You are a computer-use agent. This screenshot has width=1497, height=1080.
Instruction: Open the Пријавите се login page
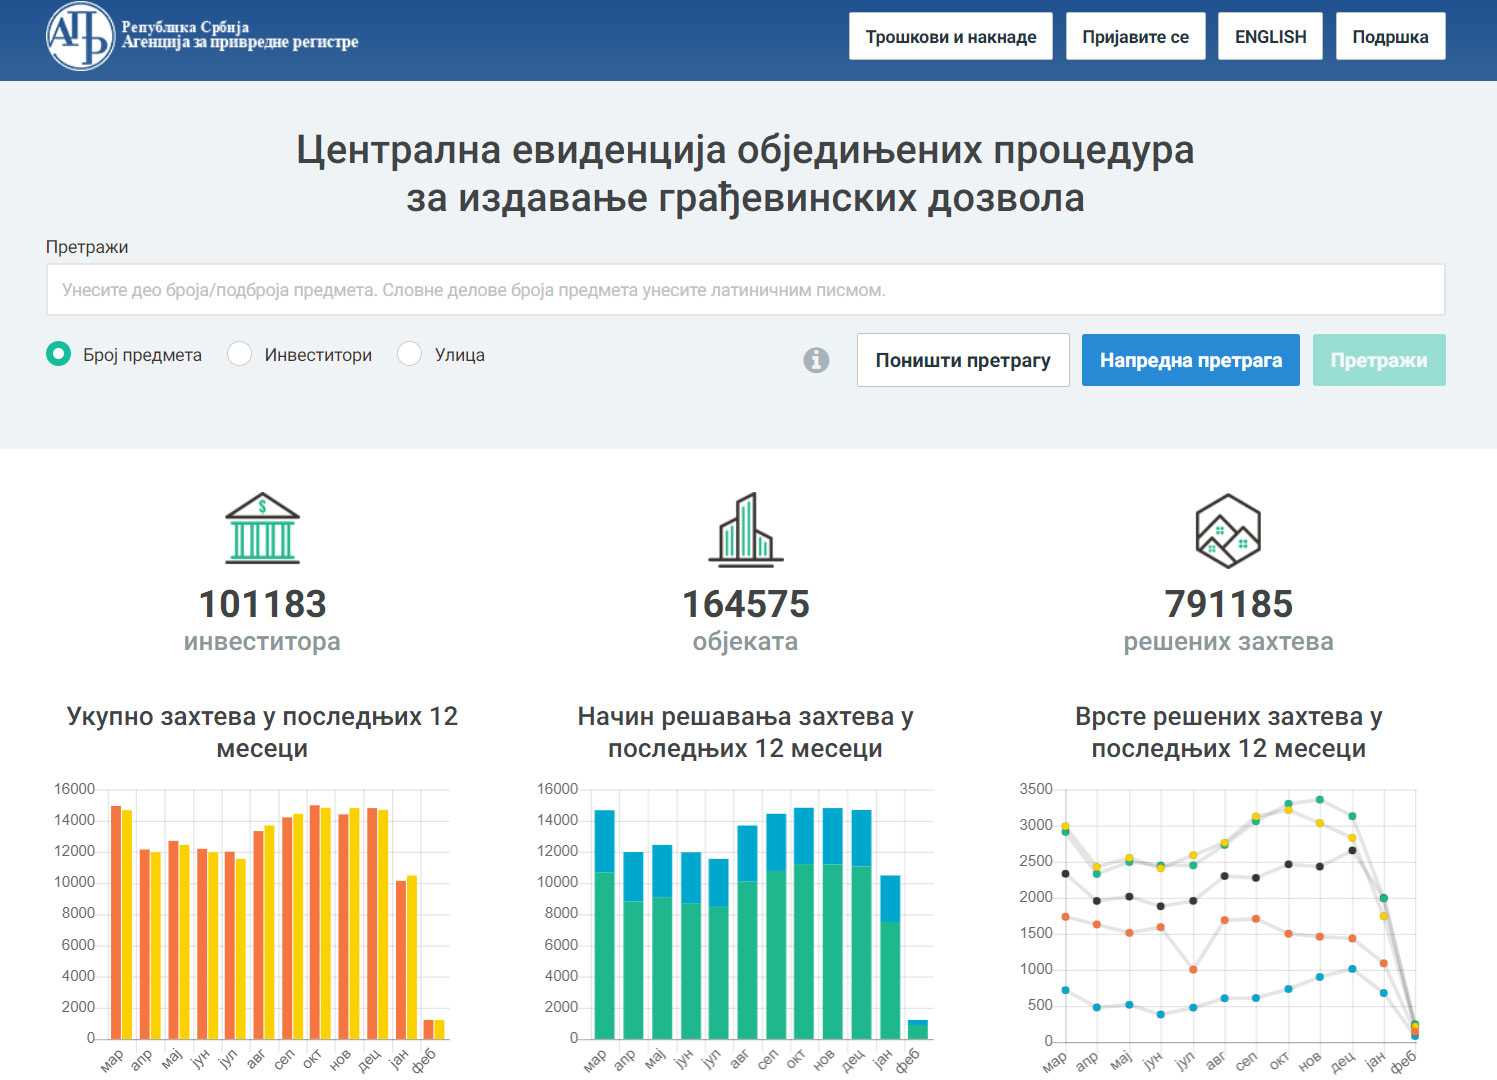click(x=1135, y=37)
